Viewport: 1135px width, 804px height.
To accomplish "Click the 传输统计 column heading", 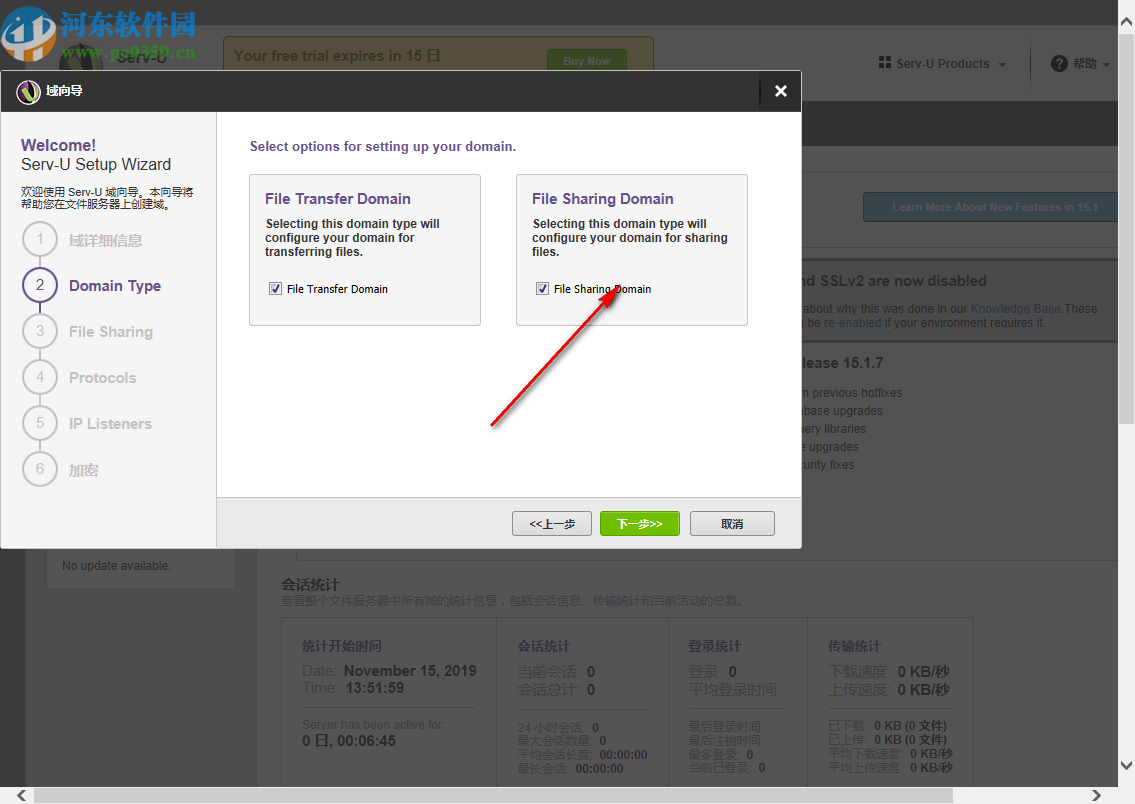I will click(x=854, y=646).
